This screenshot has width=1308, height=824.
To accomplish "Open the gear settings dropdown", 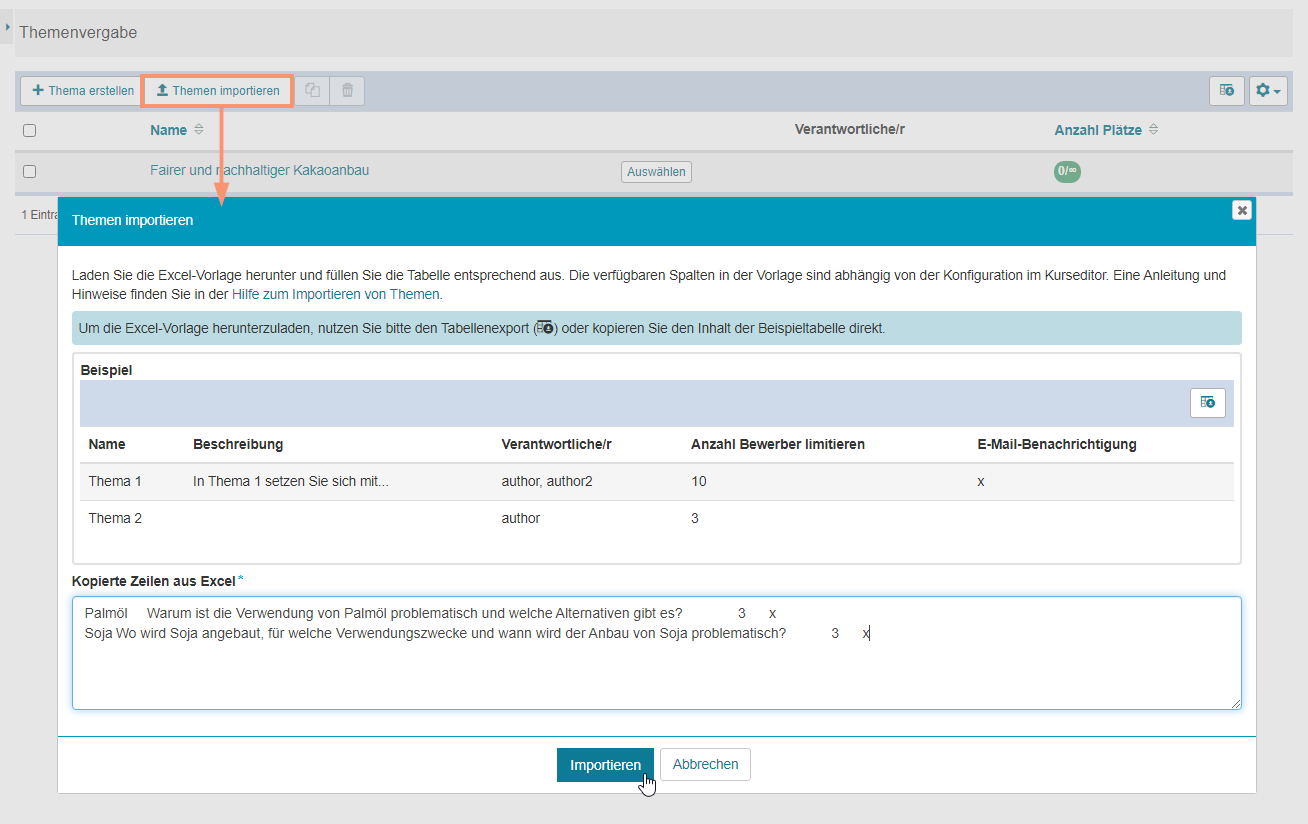I will pos(1267,91).
